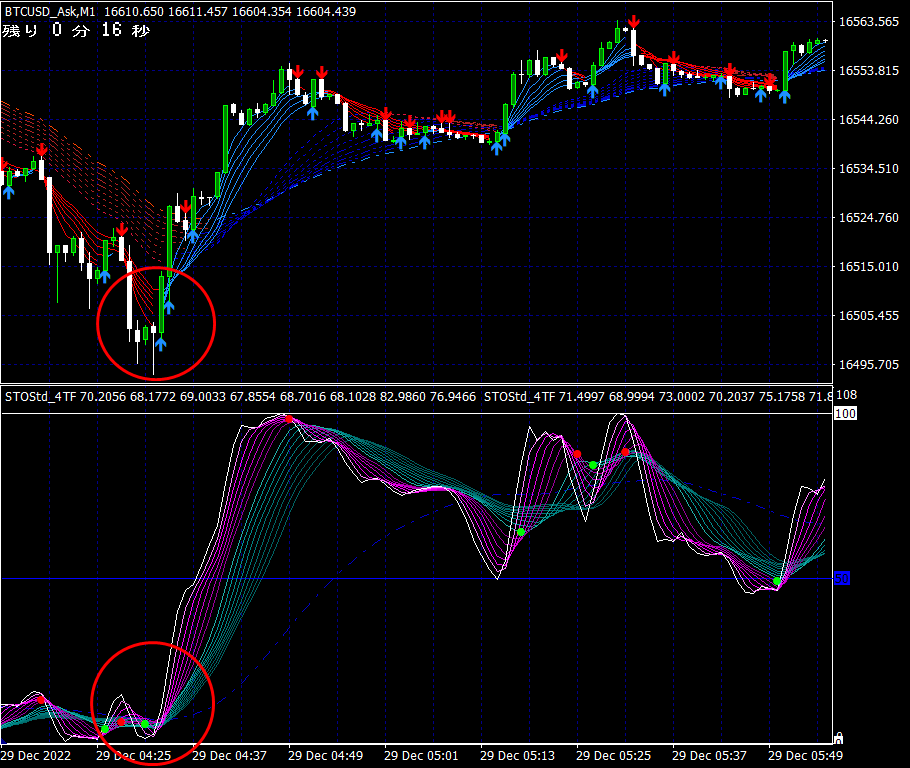910x768 pixels.
Task: Click the 108 scale value in indicator window
Action: tap(846, 395)
